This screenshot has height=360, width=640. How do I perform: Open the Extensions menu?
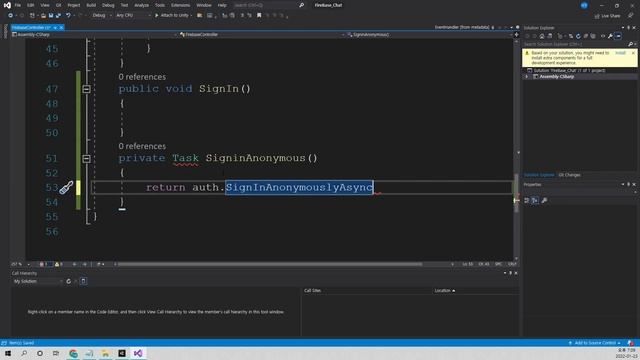(180, 5)
